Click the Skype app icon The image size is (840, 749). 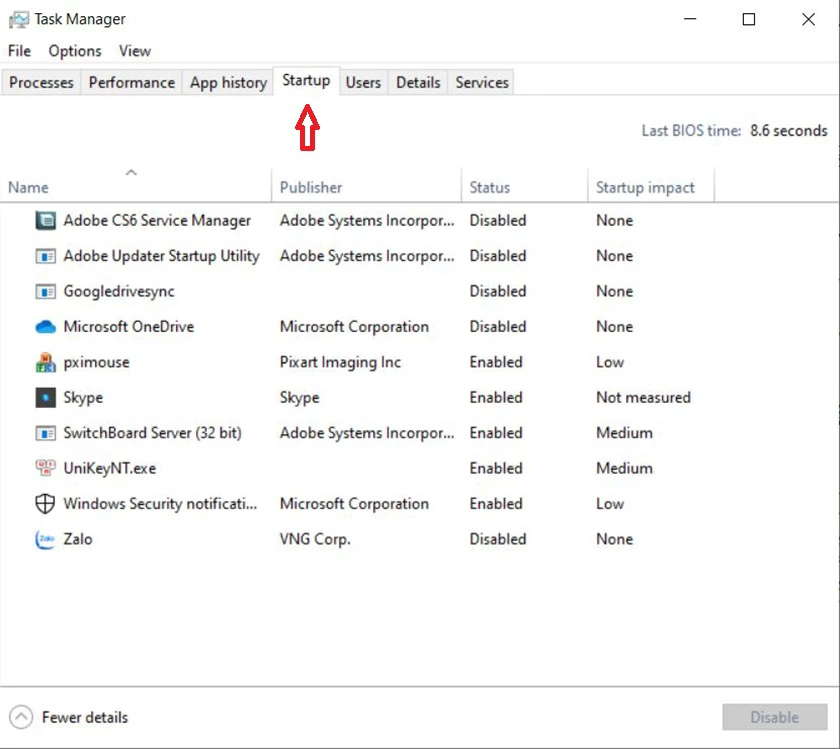click(46, 398)
